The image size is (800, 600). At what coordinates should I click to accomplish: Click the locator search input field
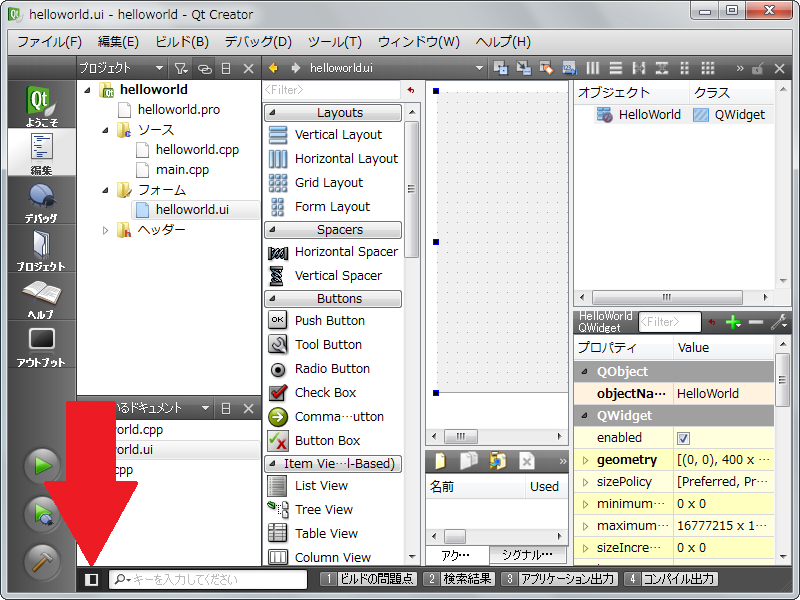coord(215,579)
